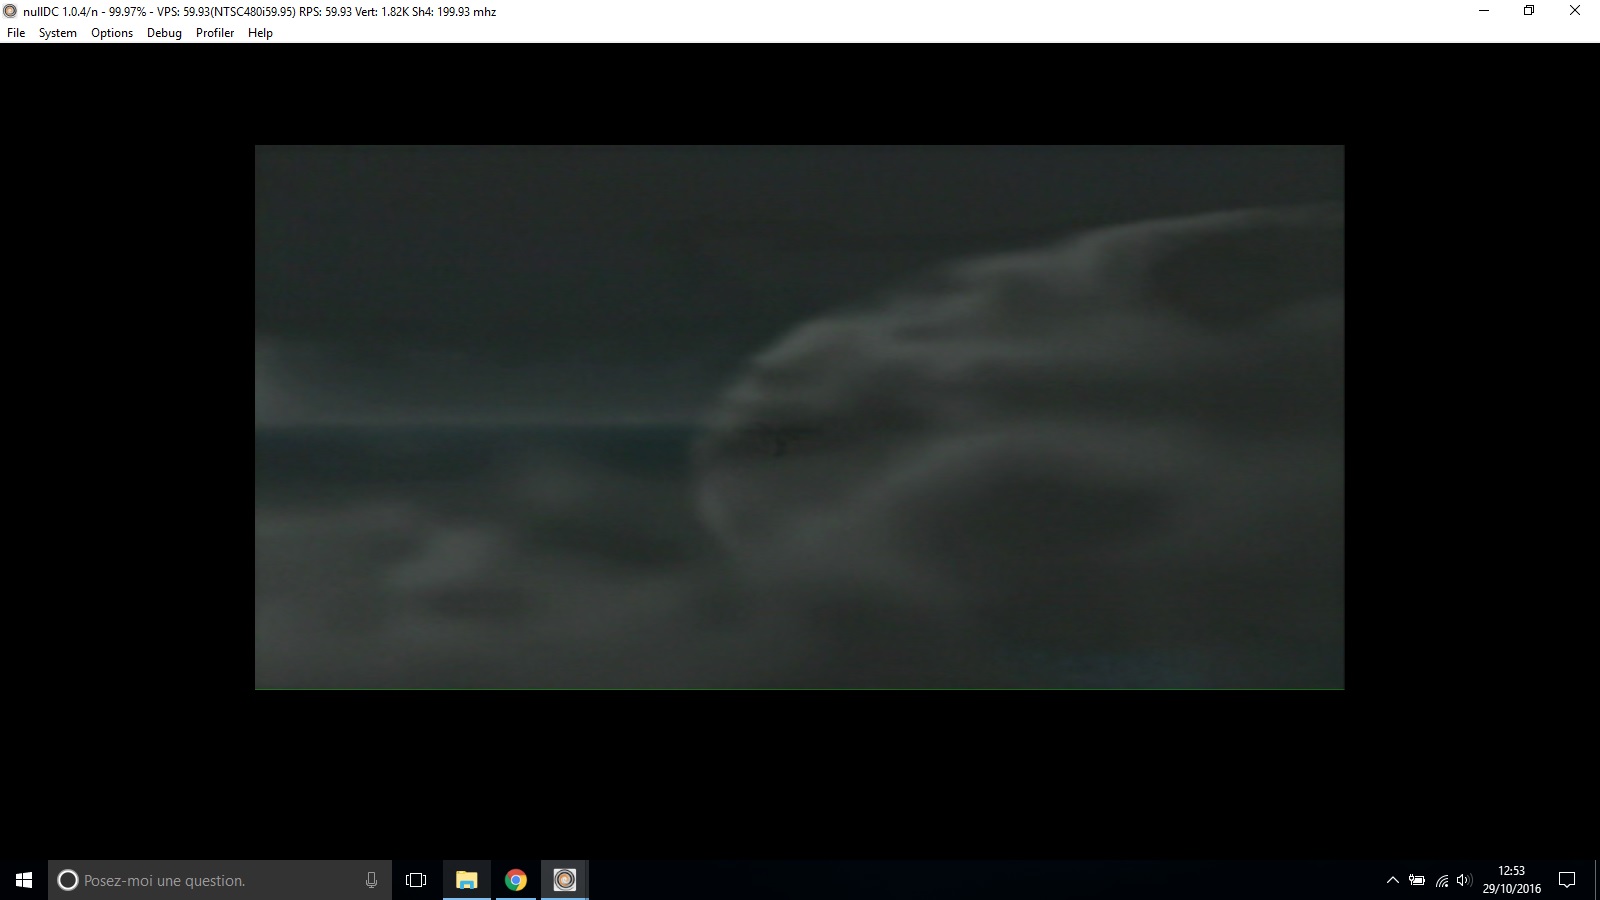Open Google Chrome from the taskbar
Viewport: 1600px width, 900px height.
click(516, 880)
